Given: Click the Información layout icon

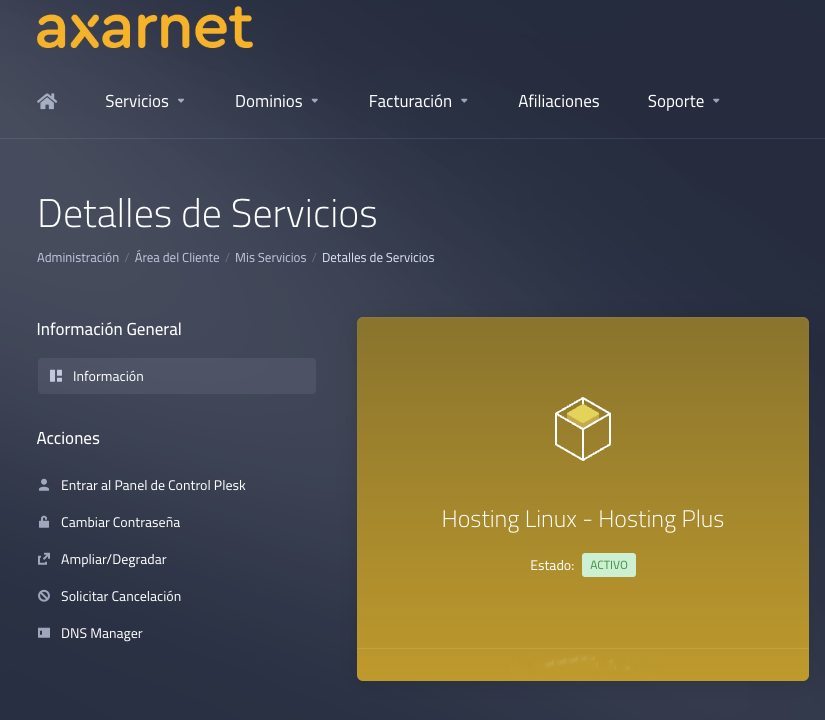Looking at the screenshot, I should pos(56,376).
